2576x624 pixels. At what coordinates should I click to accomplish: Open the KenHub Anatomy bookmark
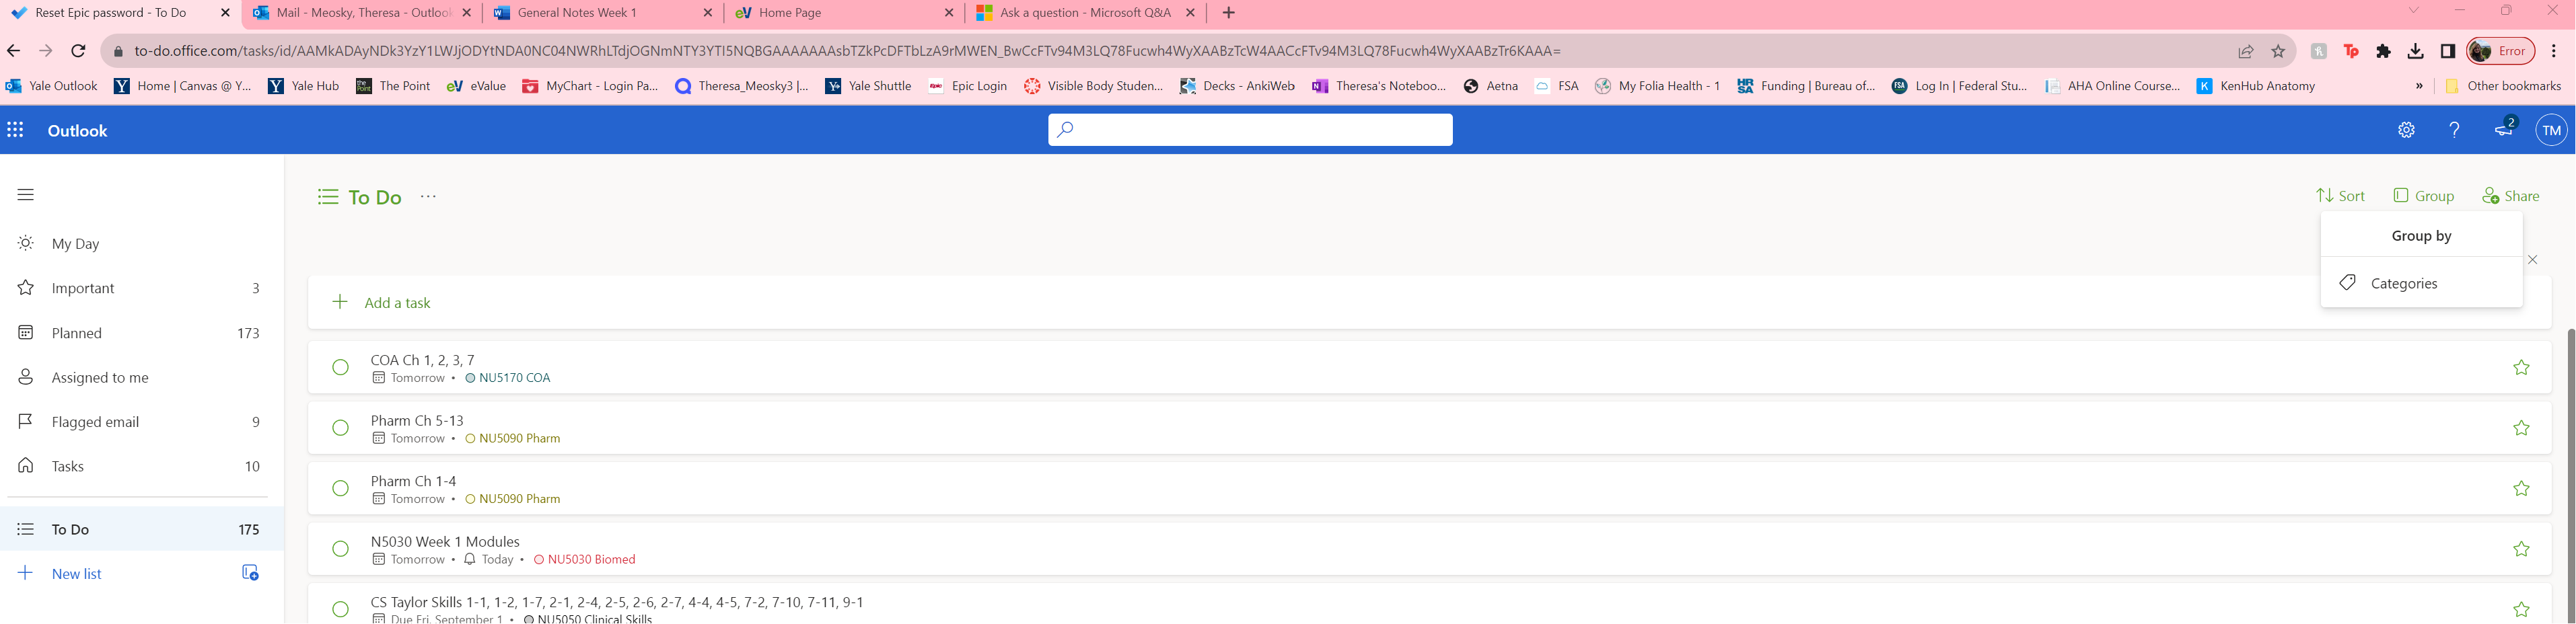click(2255, 86)
